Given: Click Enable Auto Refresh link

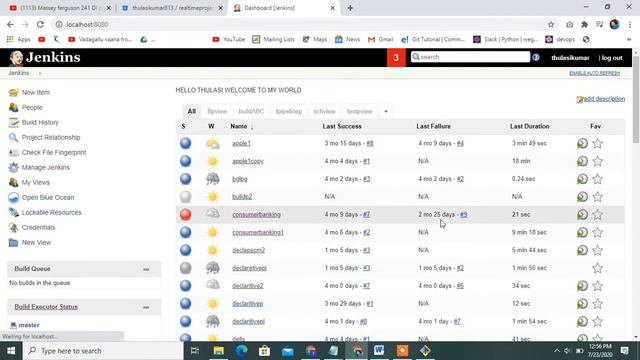Looking at the screenshot, I should click(594, 73).
